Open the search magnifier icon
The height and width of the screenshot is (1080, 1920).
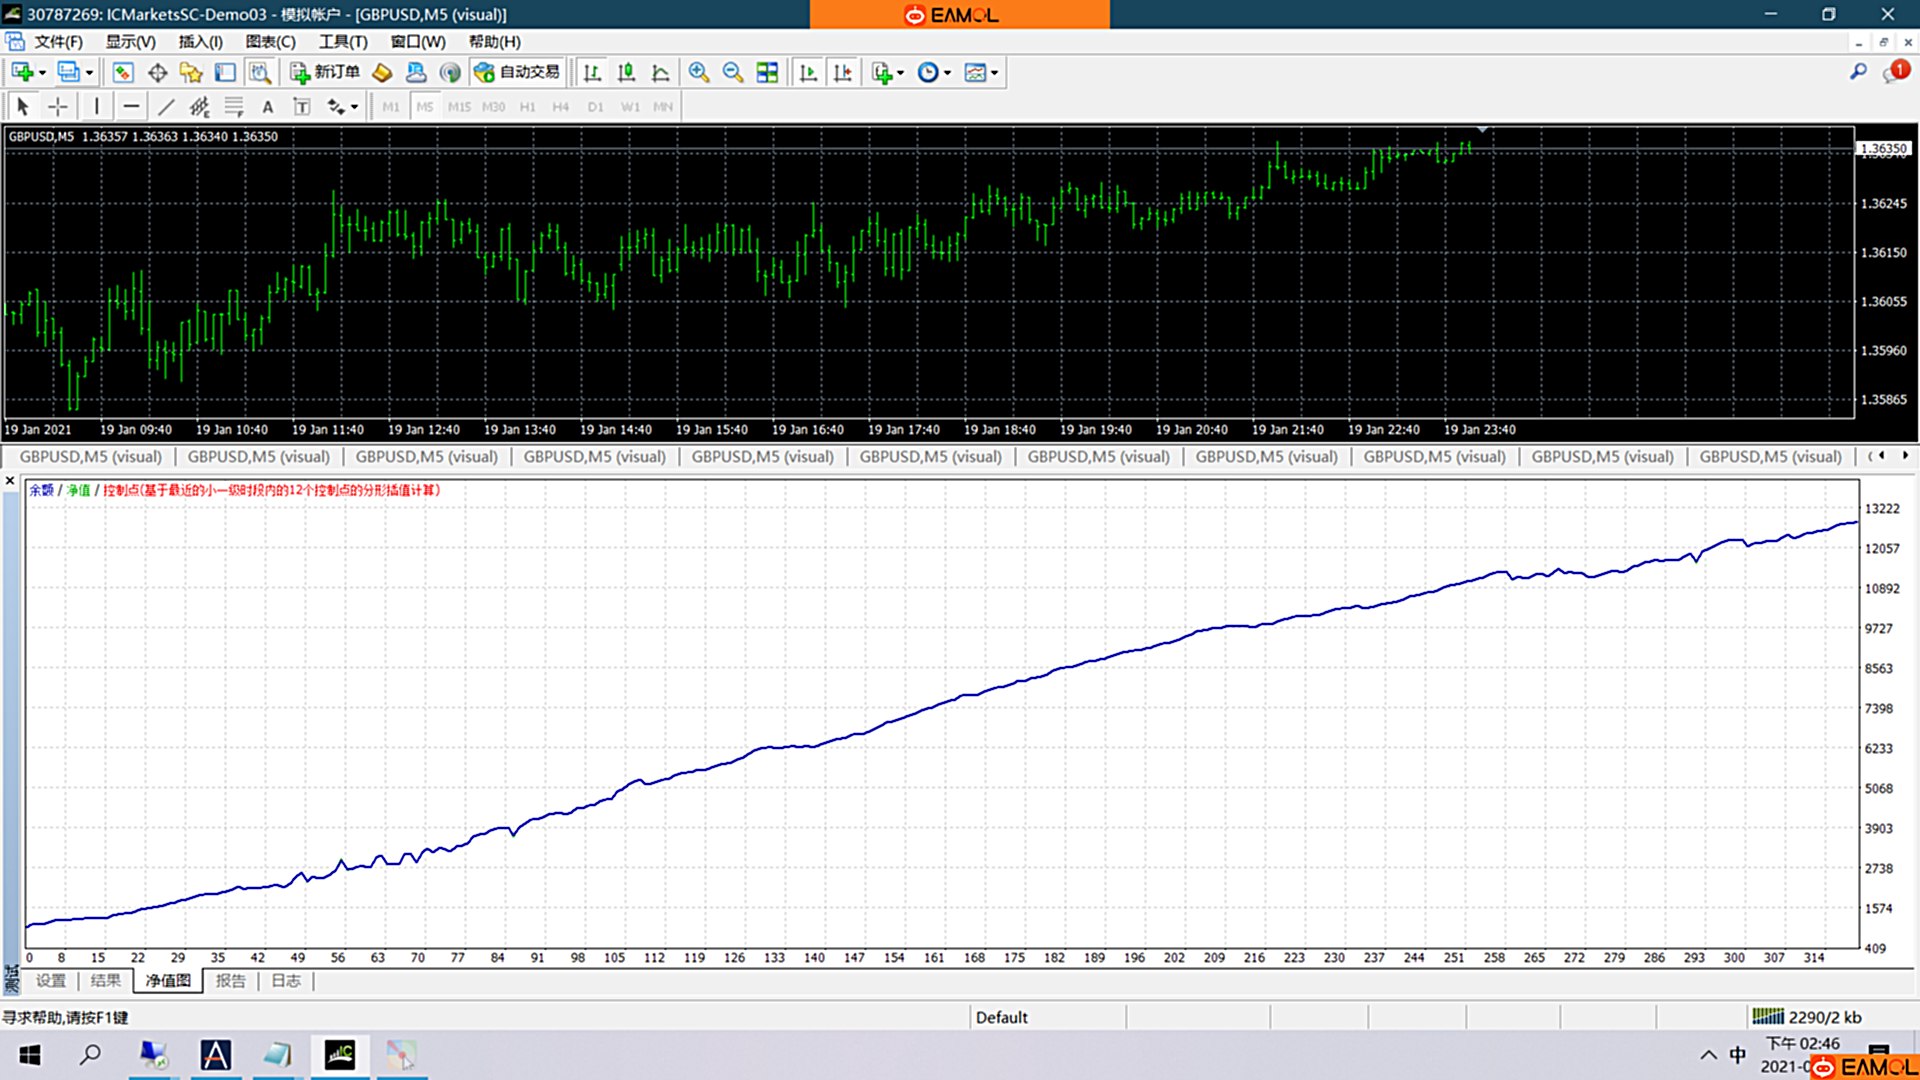pyautogui.click(x=1858, y=72)
